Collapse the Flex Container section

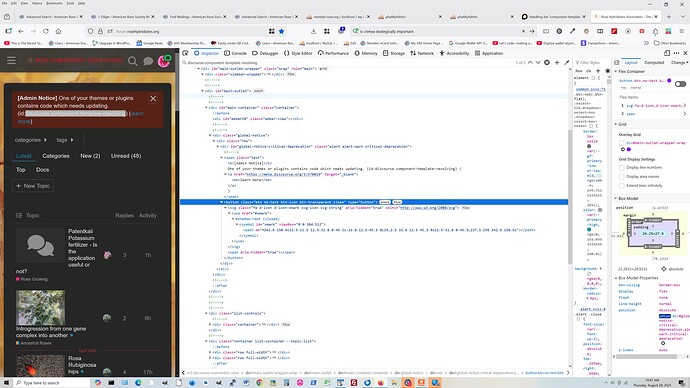[x=616, y=71]
